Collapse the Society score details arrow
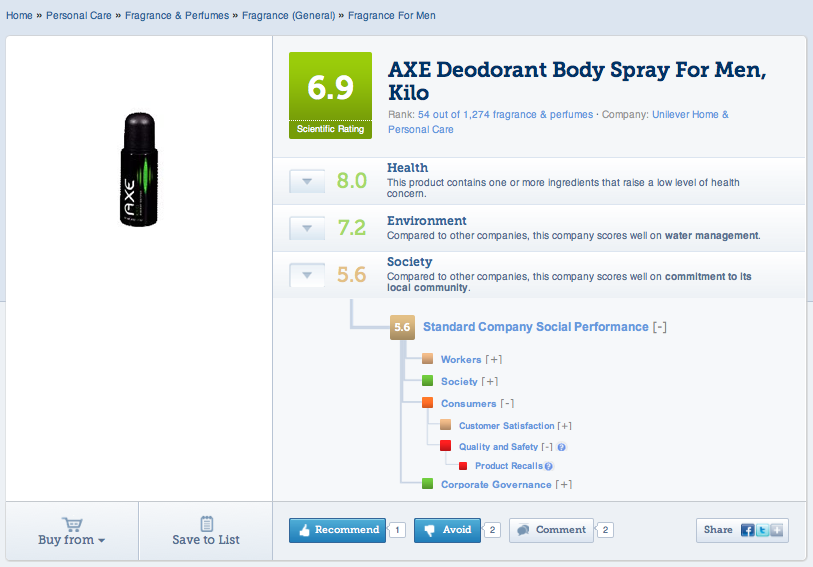 tap(307, 275)
